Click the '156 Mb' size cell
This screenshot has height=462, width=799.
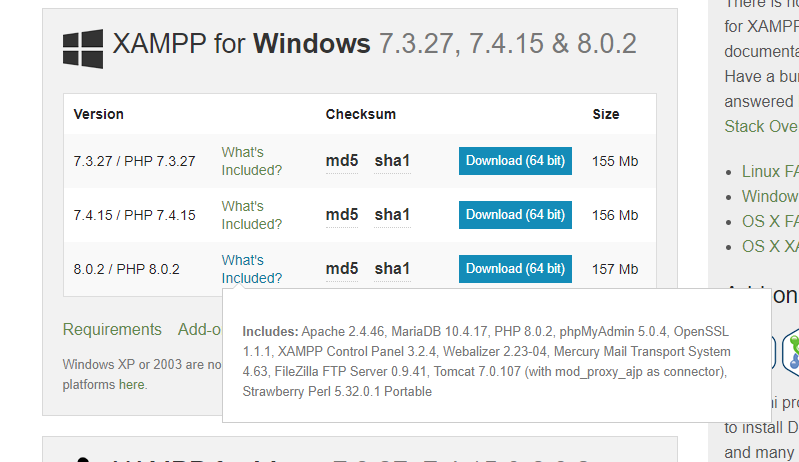tap(615, 215)
